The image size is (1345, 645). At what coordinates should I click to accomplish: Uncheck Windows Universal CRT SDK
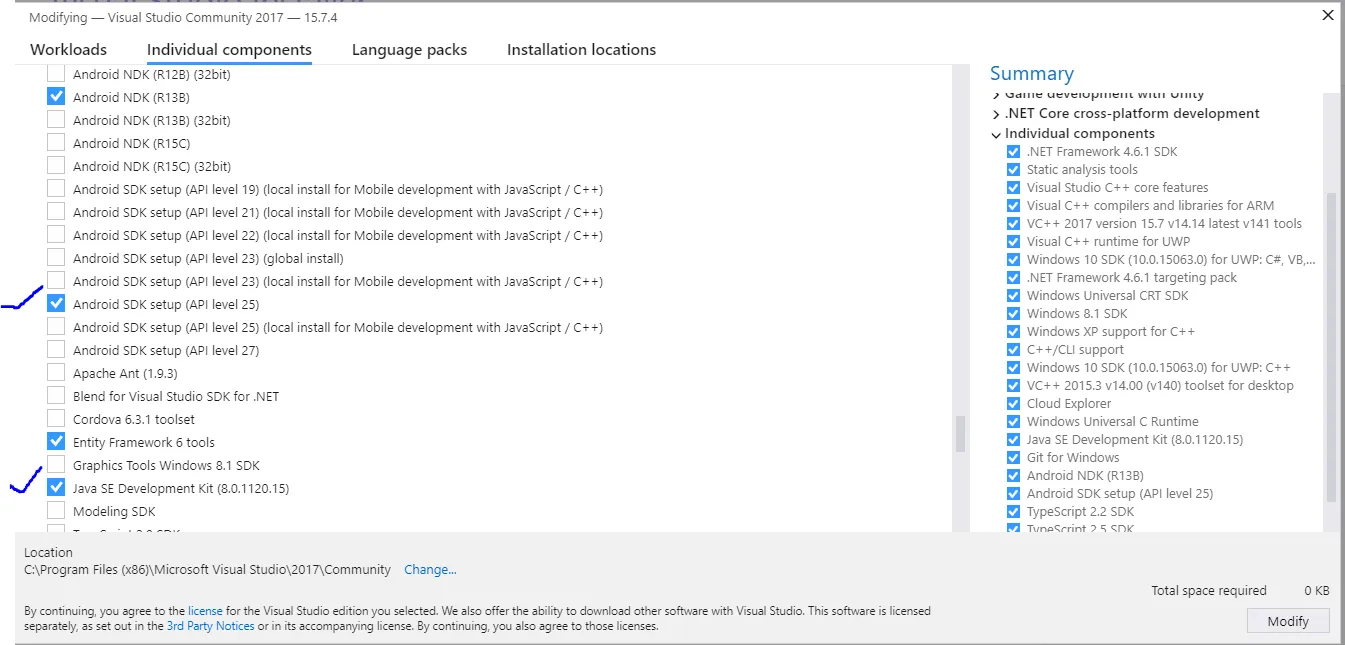pos(1013,296)
